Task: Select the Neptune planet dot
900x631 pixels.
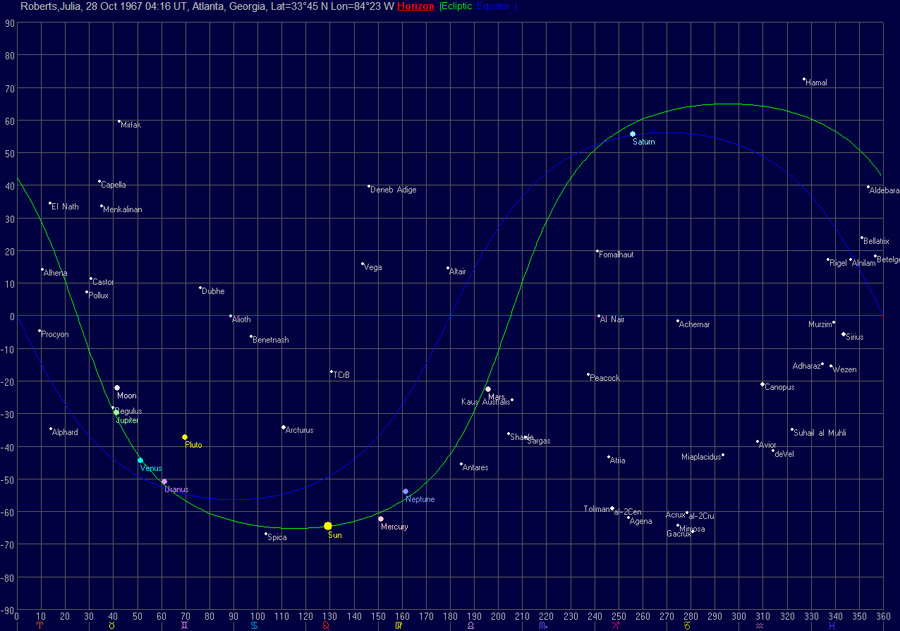Action: coord(405,491)
